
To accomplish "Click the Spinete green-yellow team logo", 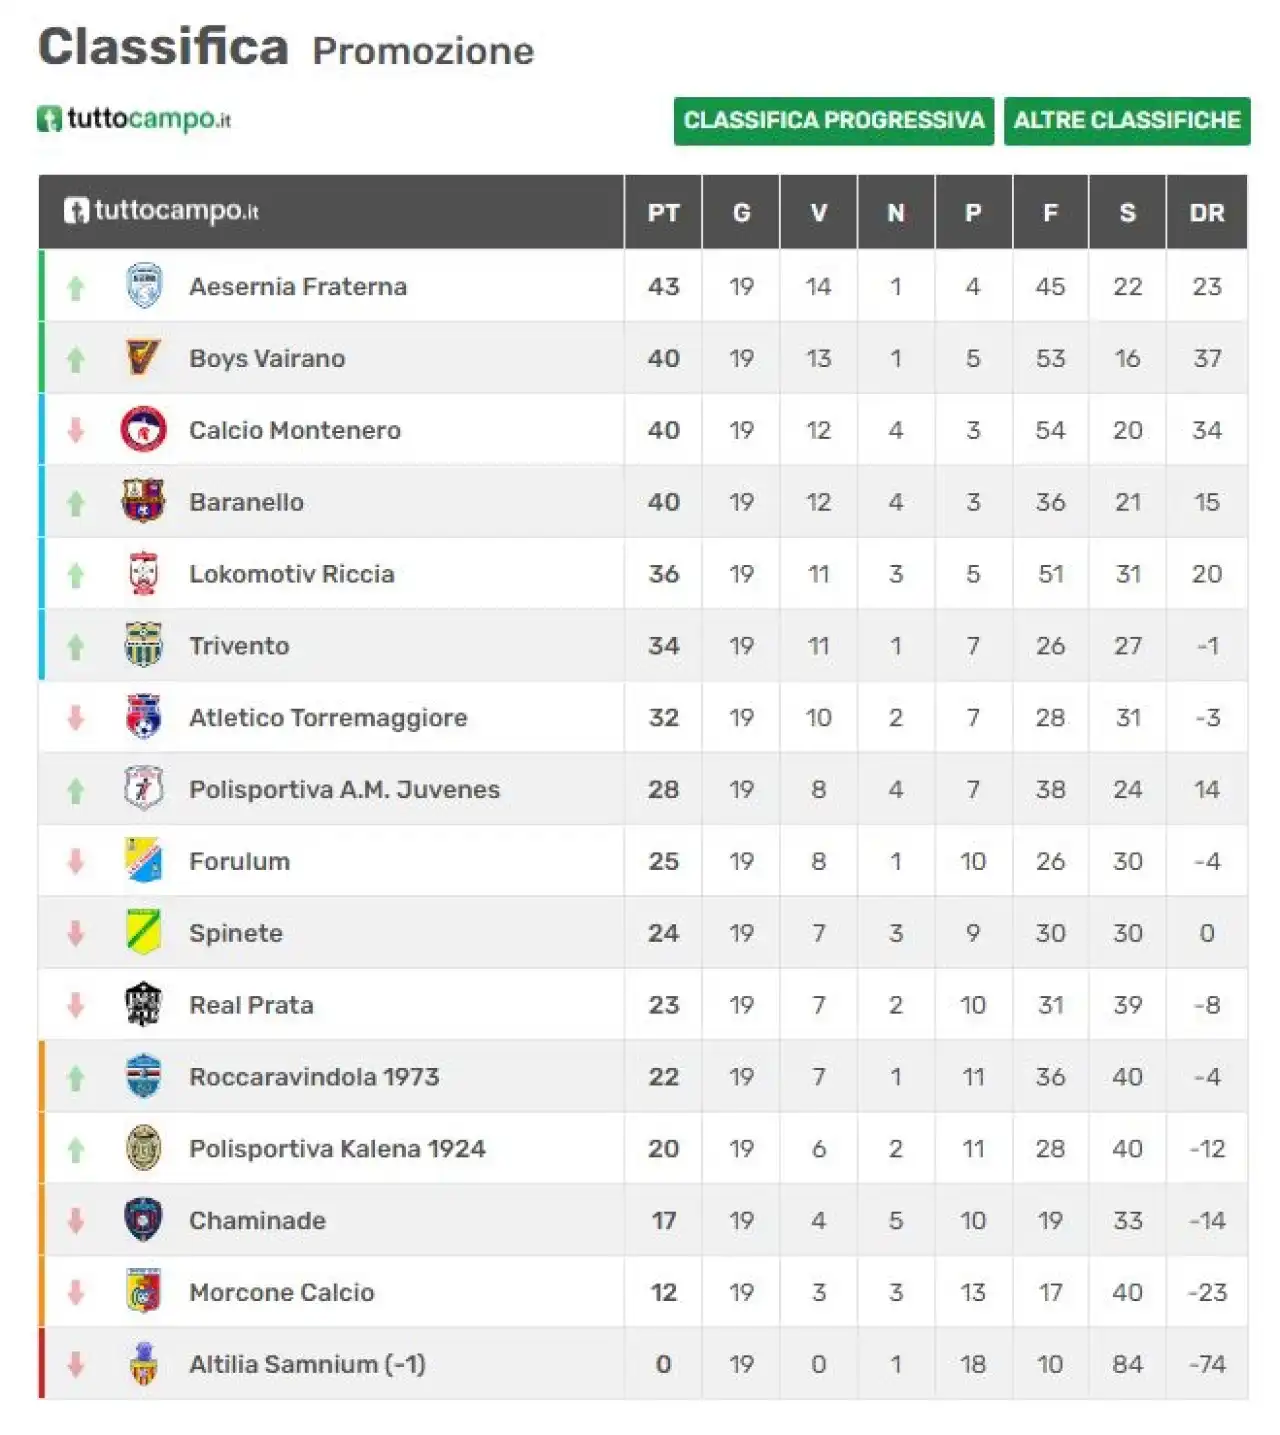I will coord(144,933).
